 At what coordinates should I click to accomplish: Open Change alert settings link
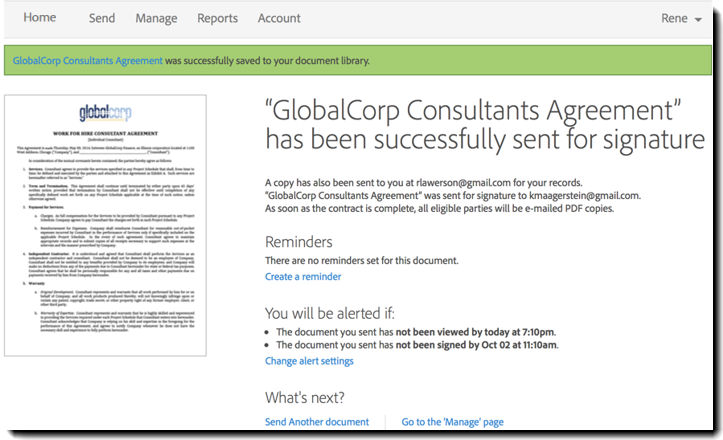click(x=309, y=361)
